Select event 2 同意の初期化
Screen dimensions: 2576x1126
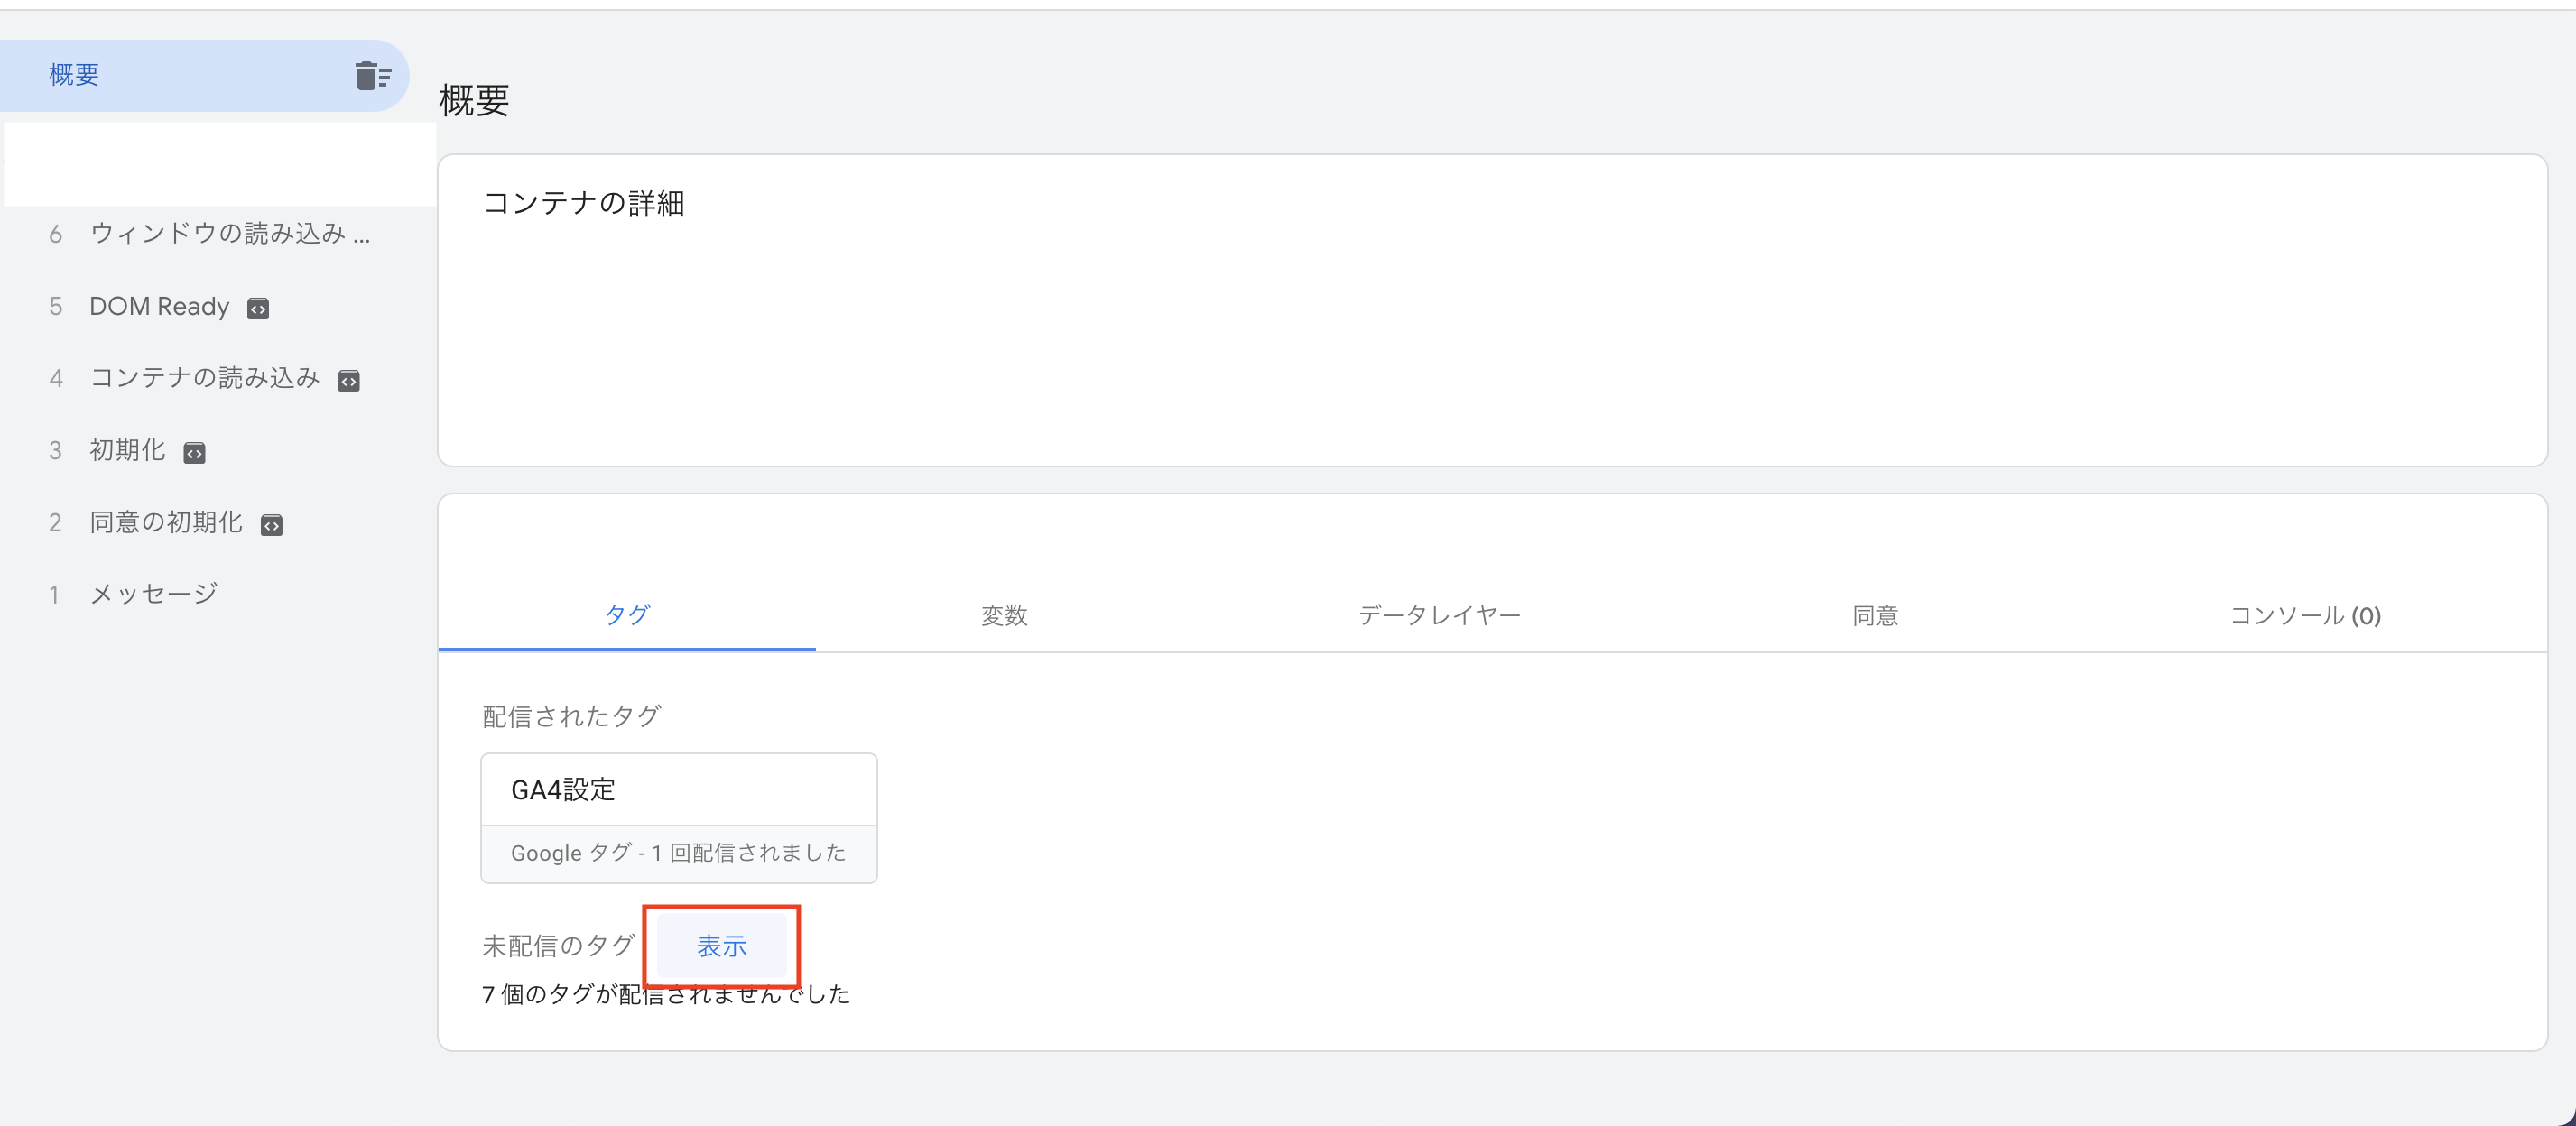click(x=166, y=523)
